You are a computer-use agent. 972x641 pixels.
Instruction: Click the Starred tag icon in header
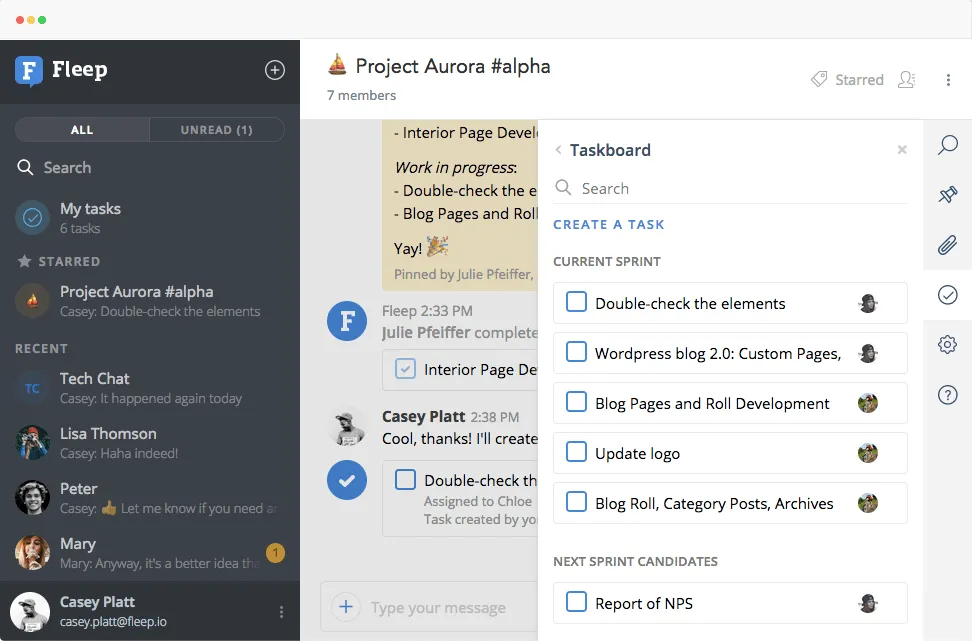click(819, 79)
